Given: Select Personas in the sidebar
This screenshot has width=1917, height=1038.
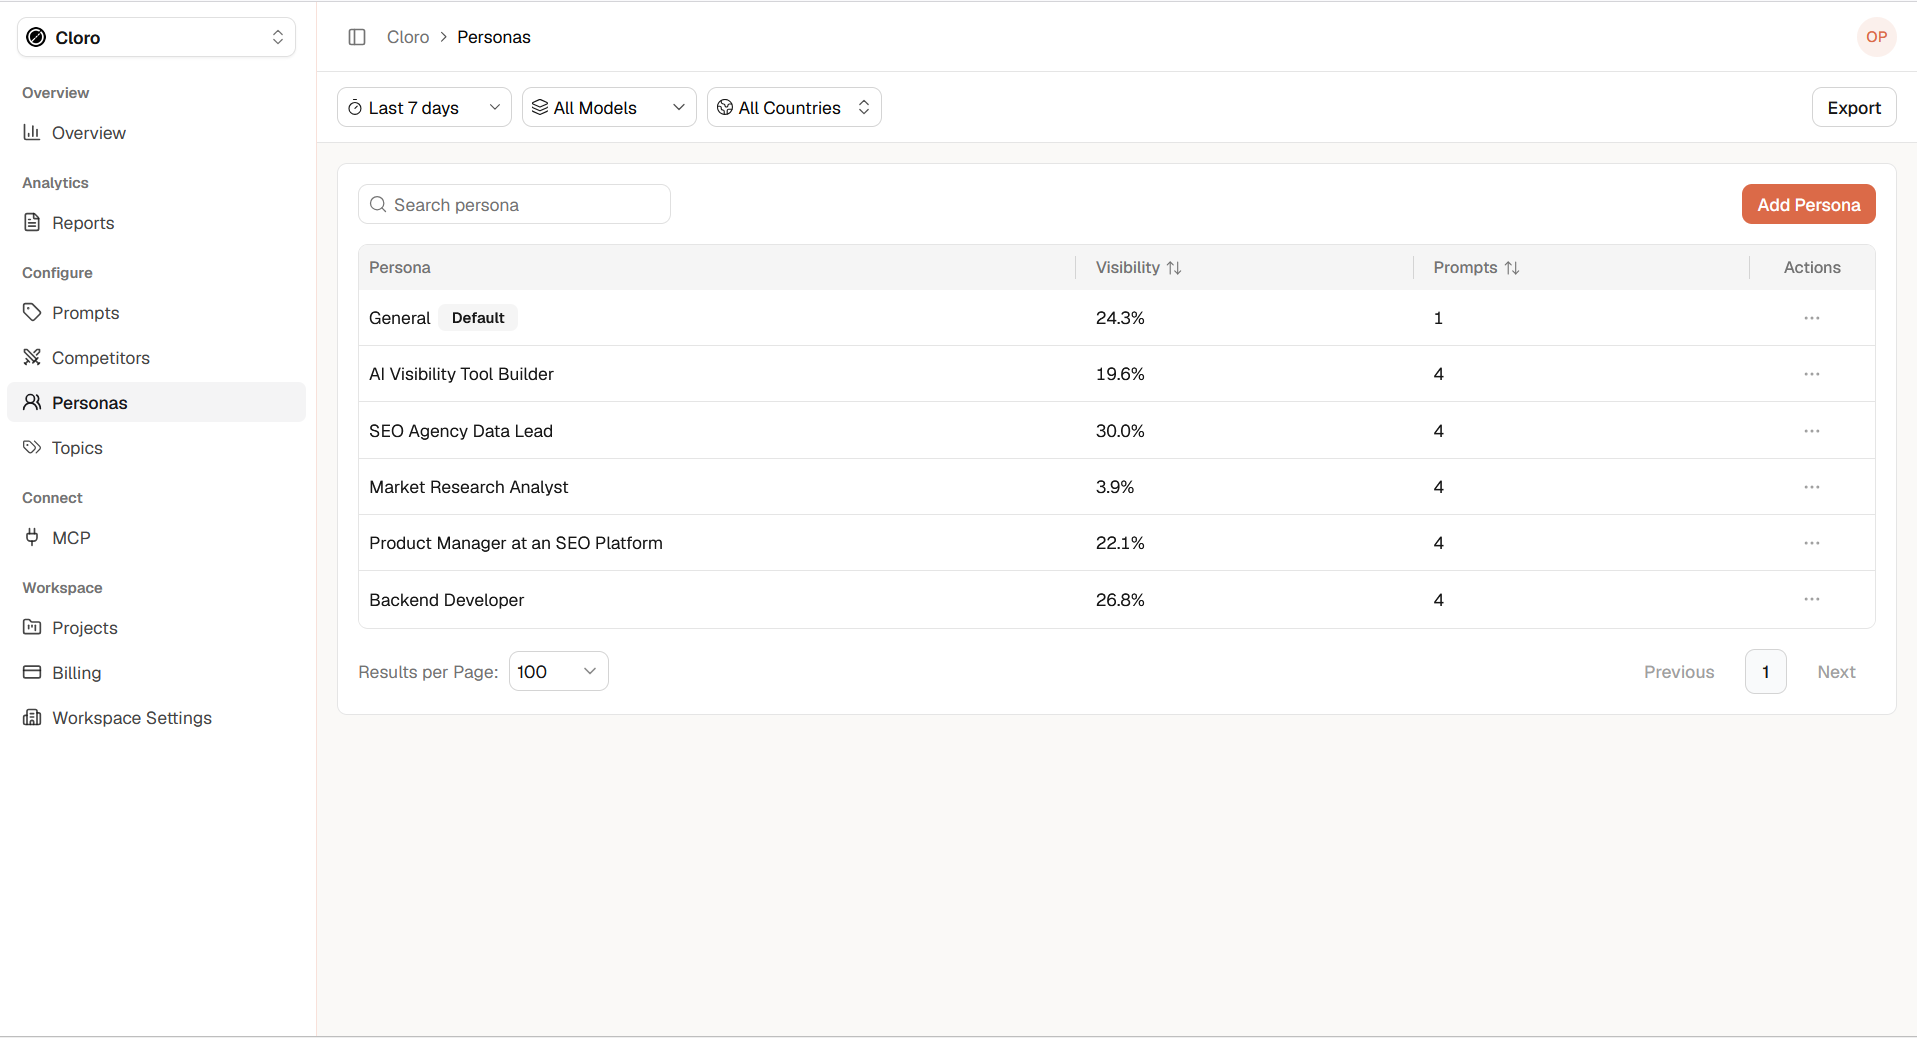Looking at the screenshot, I should click(x=156, y=402).
